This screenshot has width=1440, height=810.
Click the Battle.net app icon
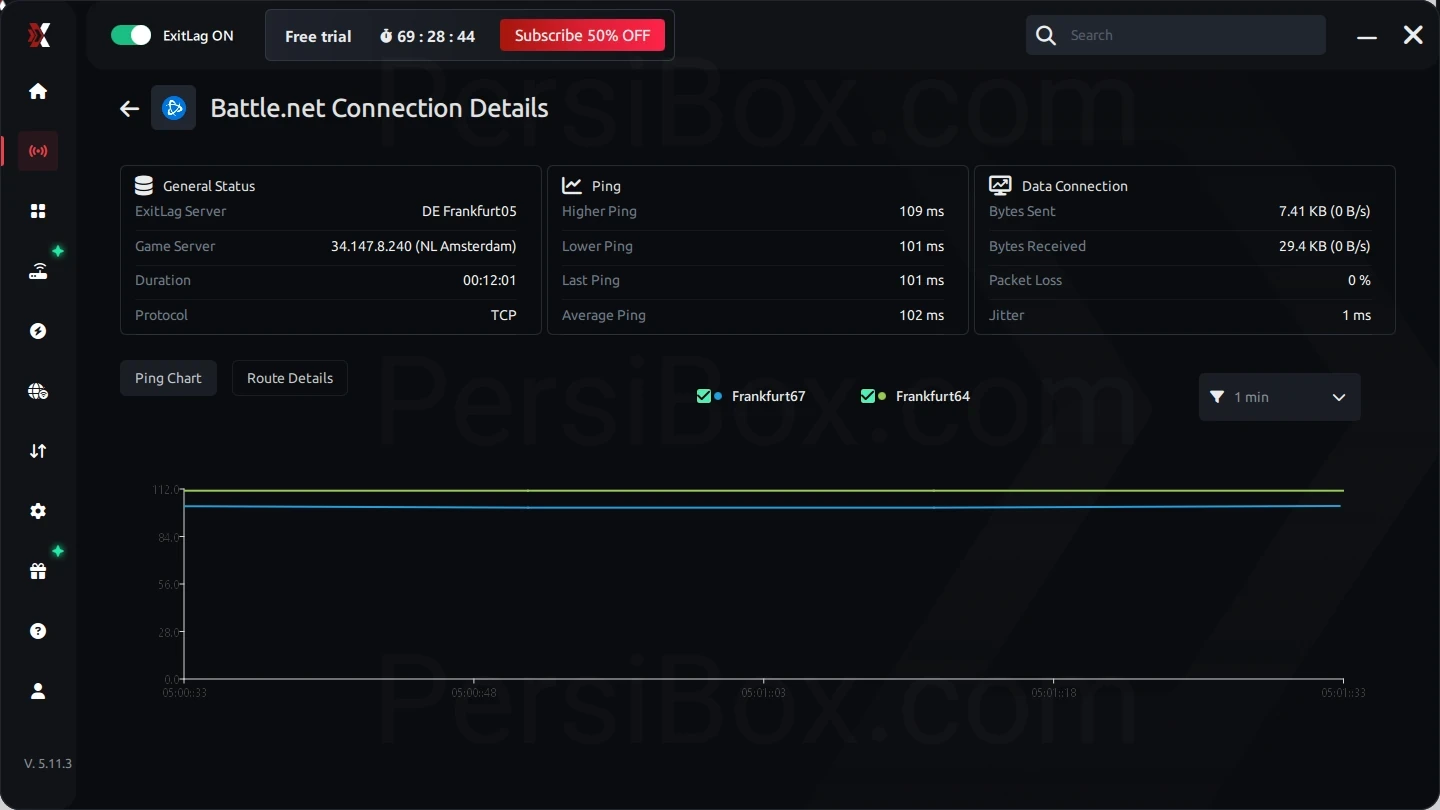(173, 108)
